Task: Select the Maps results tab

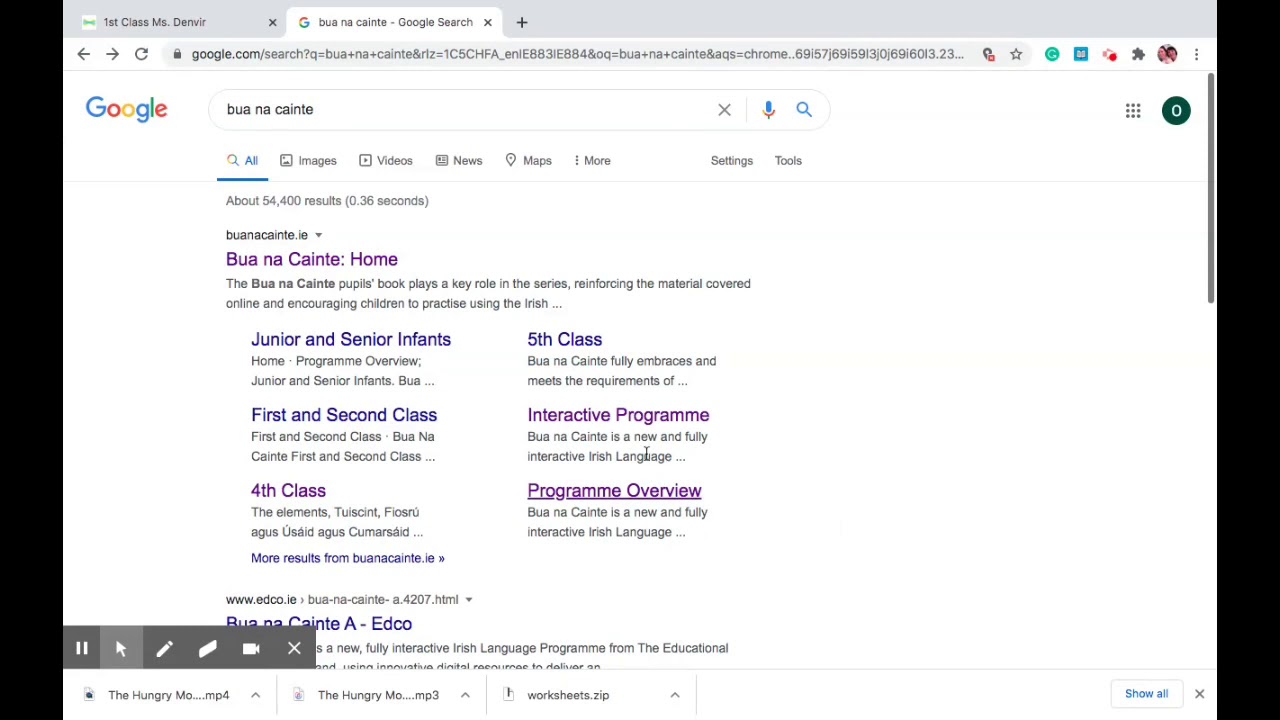Action: (528, 160)
